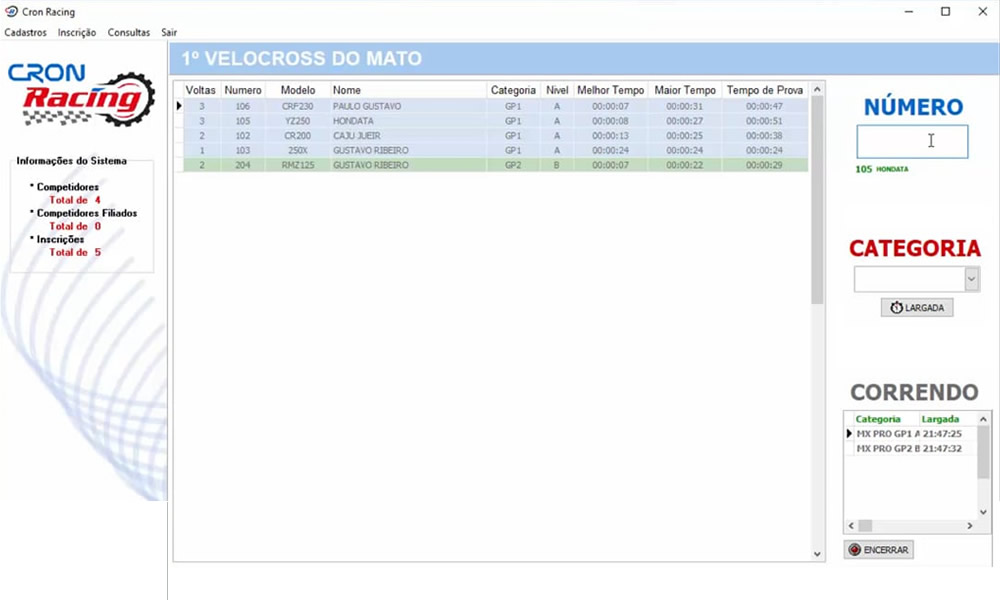Click the row arrow beside MX PRO GP1
The image size is (1000, 600).
[x=849, y=434]
